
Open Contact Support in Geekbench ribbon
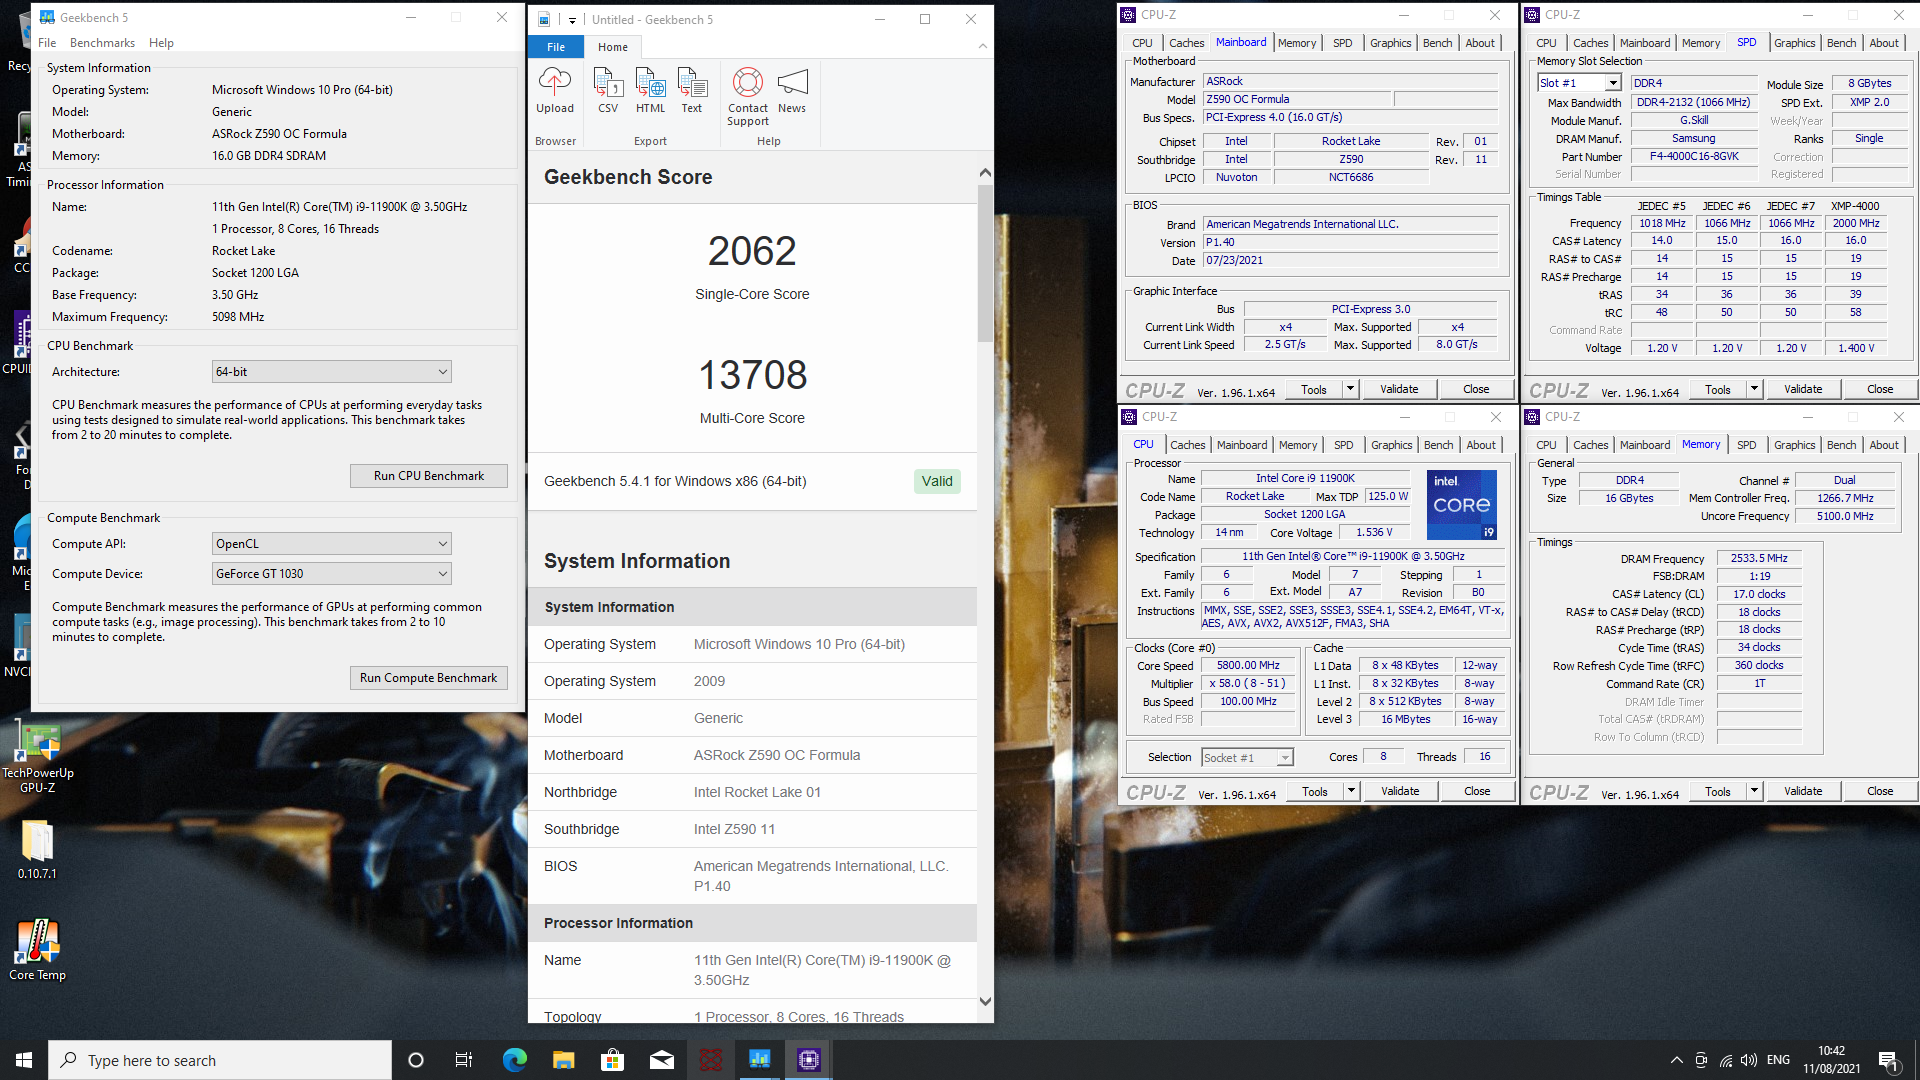click(748, 97)
